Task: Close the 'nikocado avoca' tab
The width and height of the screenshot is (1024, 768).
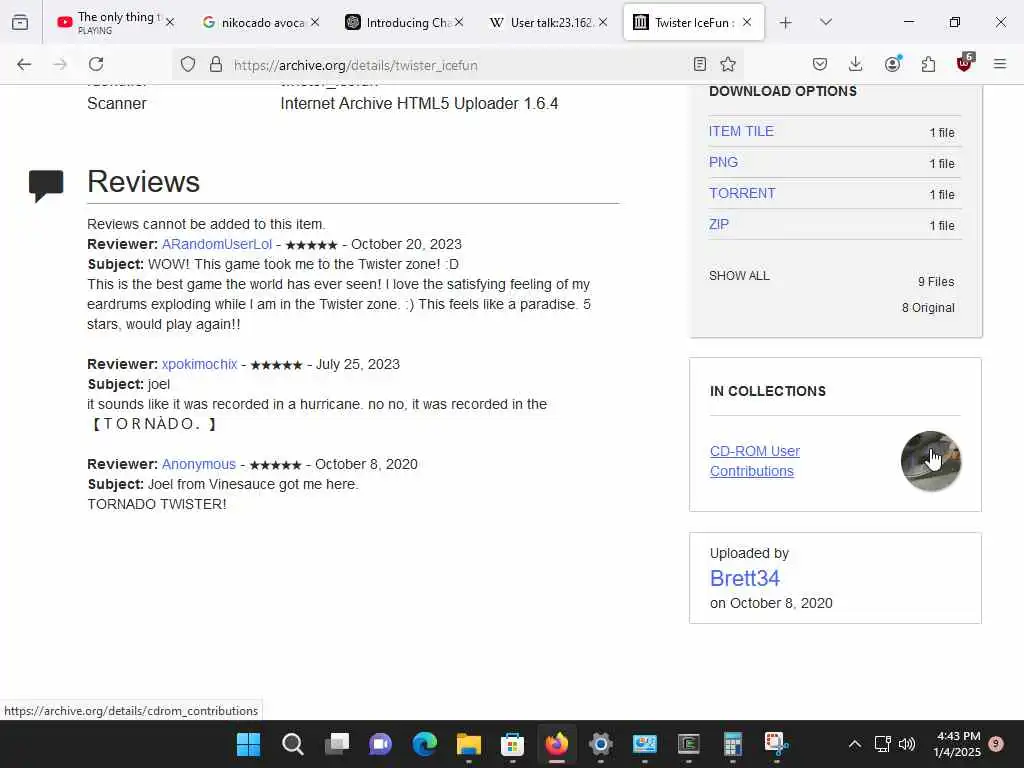Action: click(315, 22)
